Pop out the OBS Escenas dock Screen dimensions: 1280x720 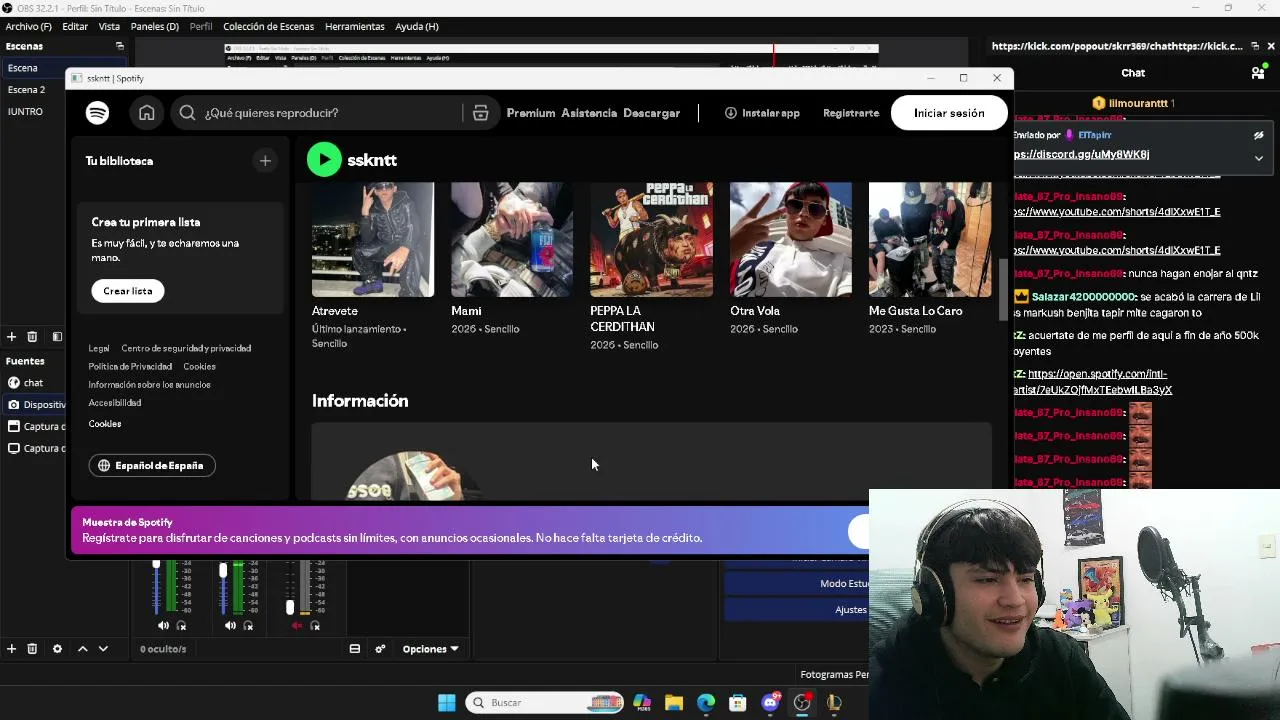point(120,46)
